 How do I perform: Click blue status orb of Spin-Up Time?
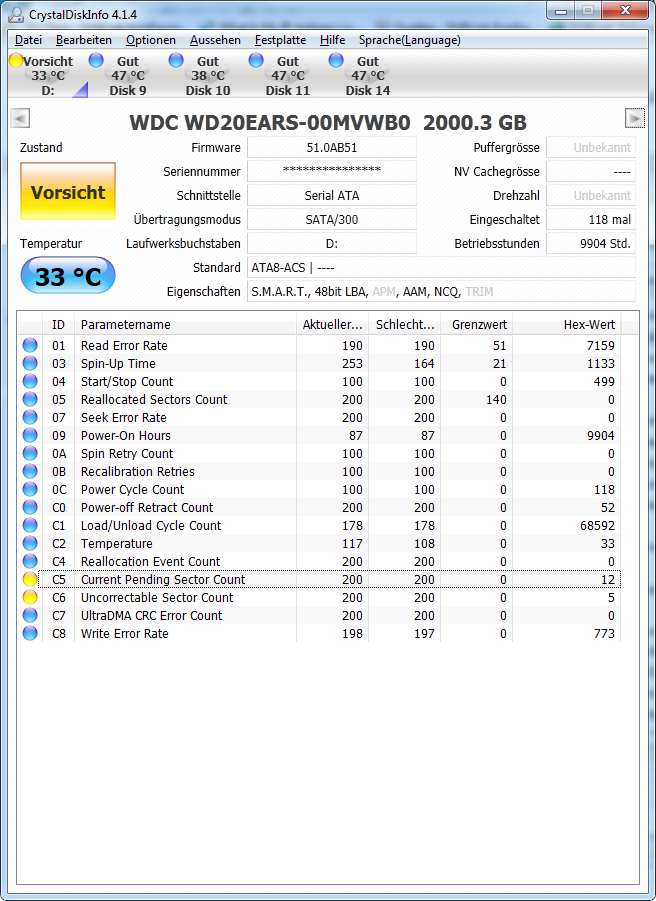(x=30, y=363)
